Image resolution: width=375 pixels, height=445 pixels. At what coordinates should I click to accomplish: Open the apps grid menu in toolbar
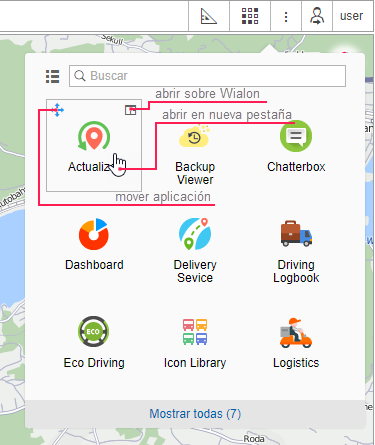pyautogui.click(x=250, y=16)
